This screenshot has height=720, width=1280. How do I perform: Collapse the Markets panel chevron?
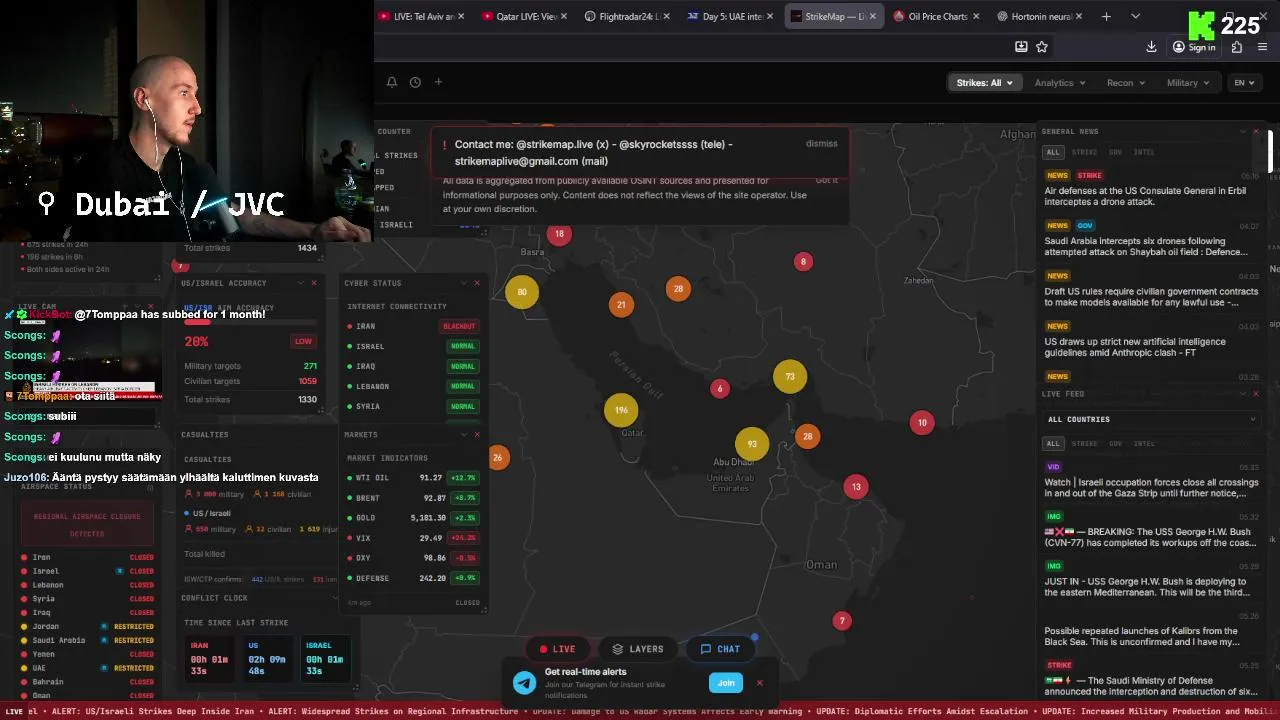click(463, 435)
